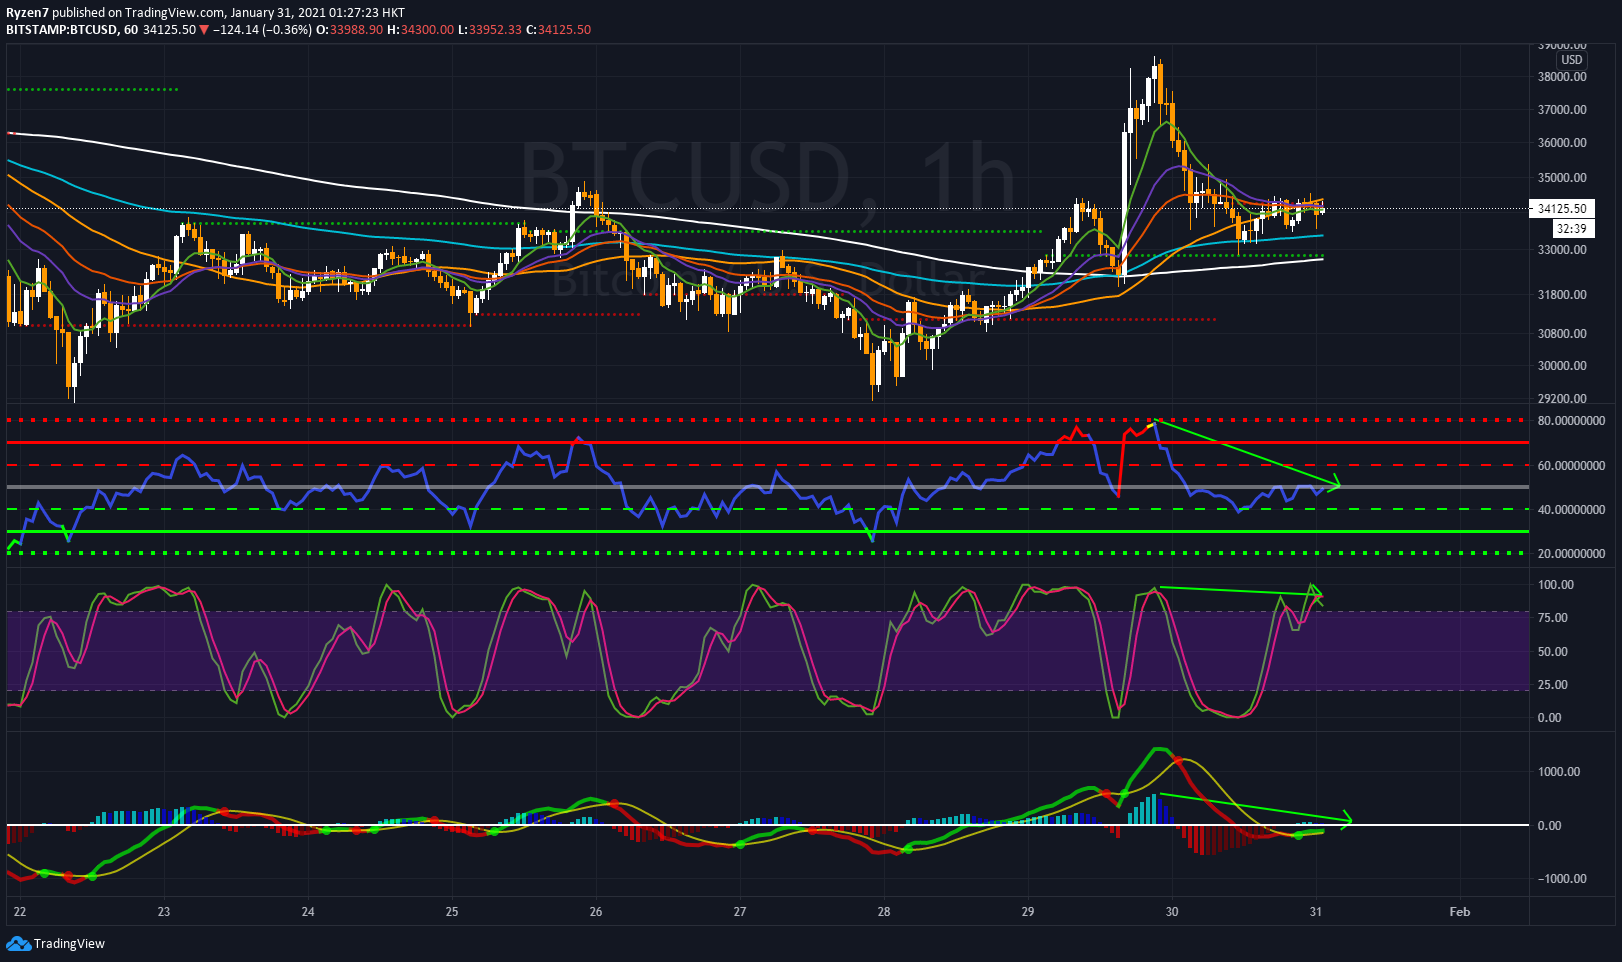Click the stochastic 75.00 axis label

point(1553,618)
